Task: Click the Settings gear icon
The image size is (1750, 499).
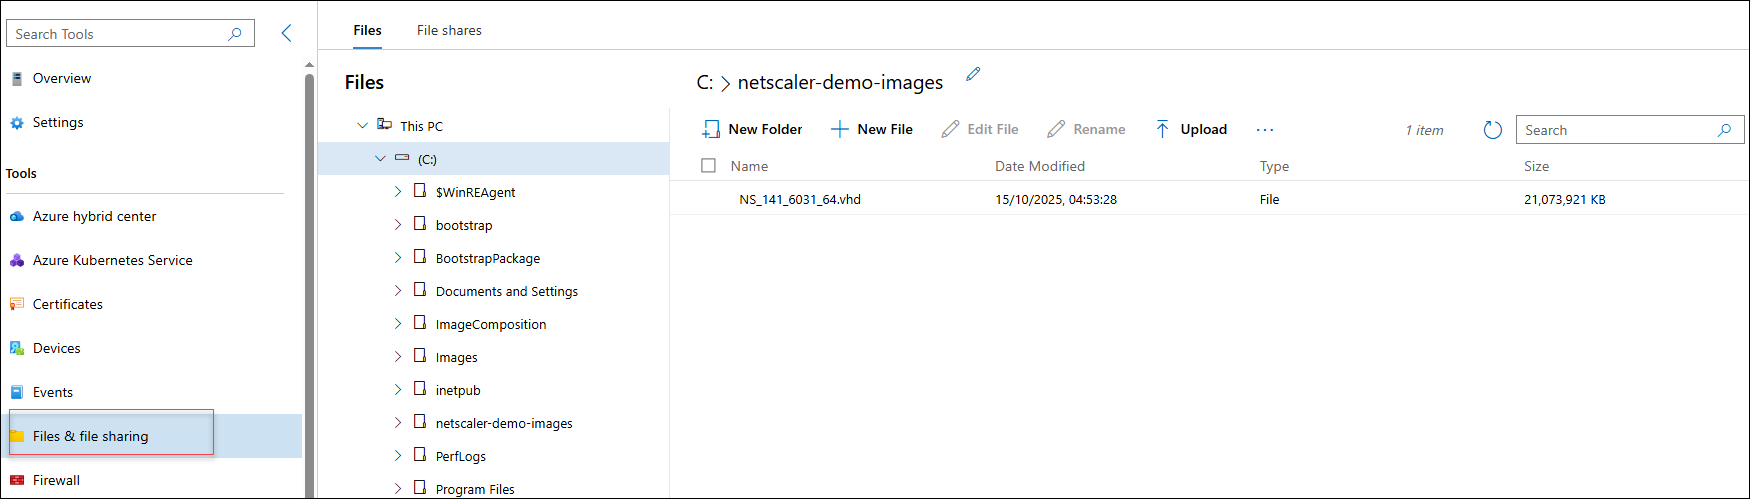Action: pos(17,123)
